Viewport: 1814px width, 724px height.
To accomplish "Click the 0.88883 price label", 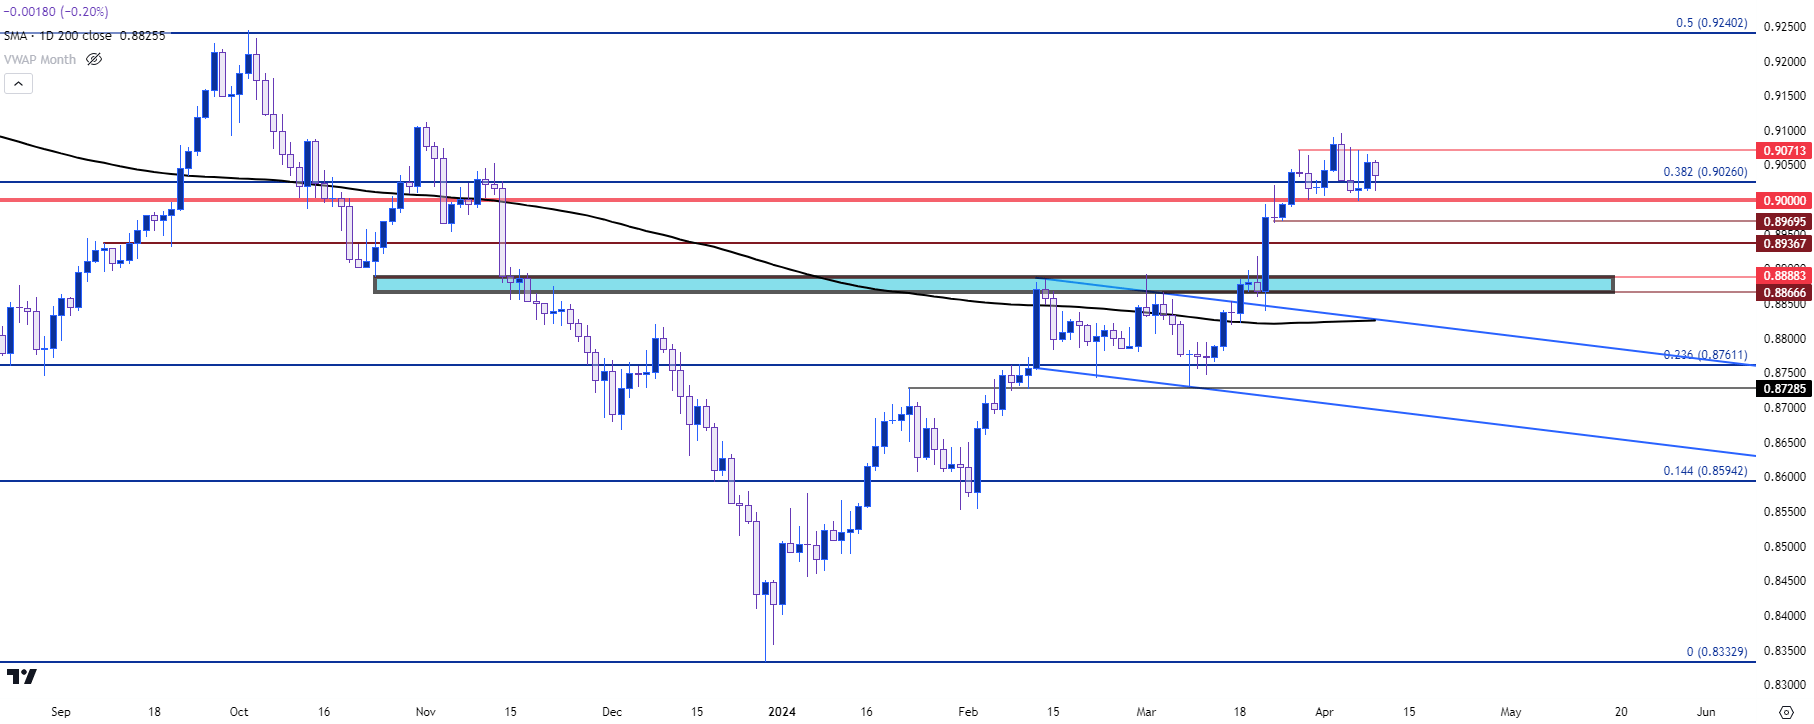I will (1785, 276).
